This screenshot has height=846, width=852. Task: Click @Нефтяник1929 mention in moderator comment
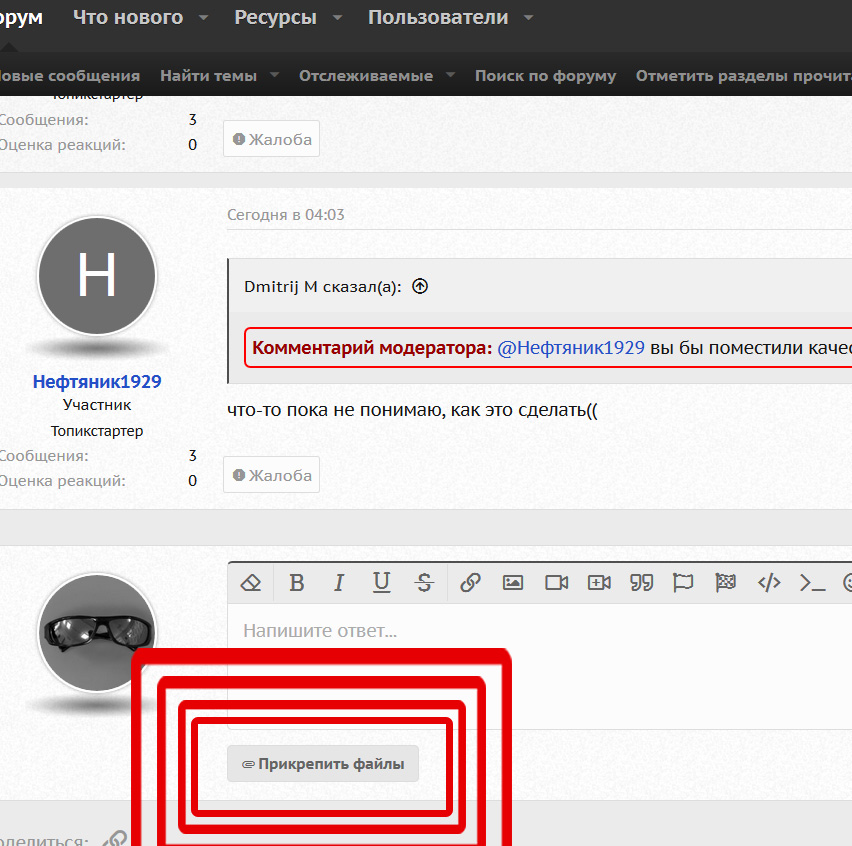(571, 347)
